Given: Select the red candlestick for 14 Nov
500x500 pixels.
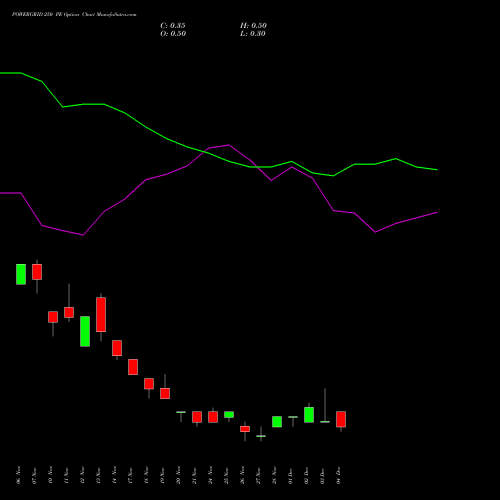Looking at the screenshot, I should (117, 348).
